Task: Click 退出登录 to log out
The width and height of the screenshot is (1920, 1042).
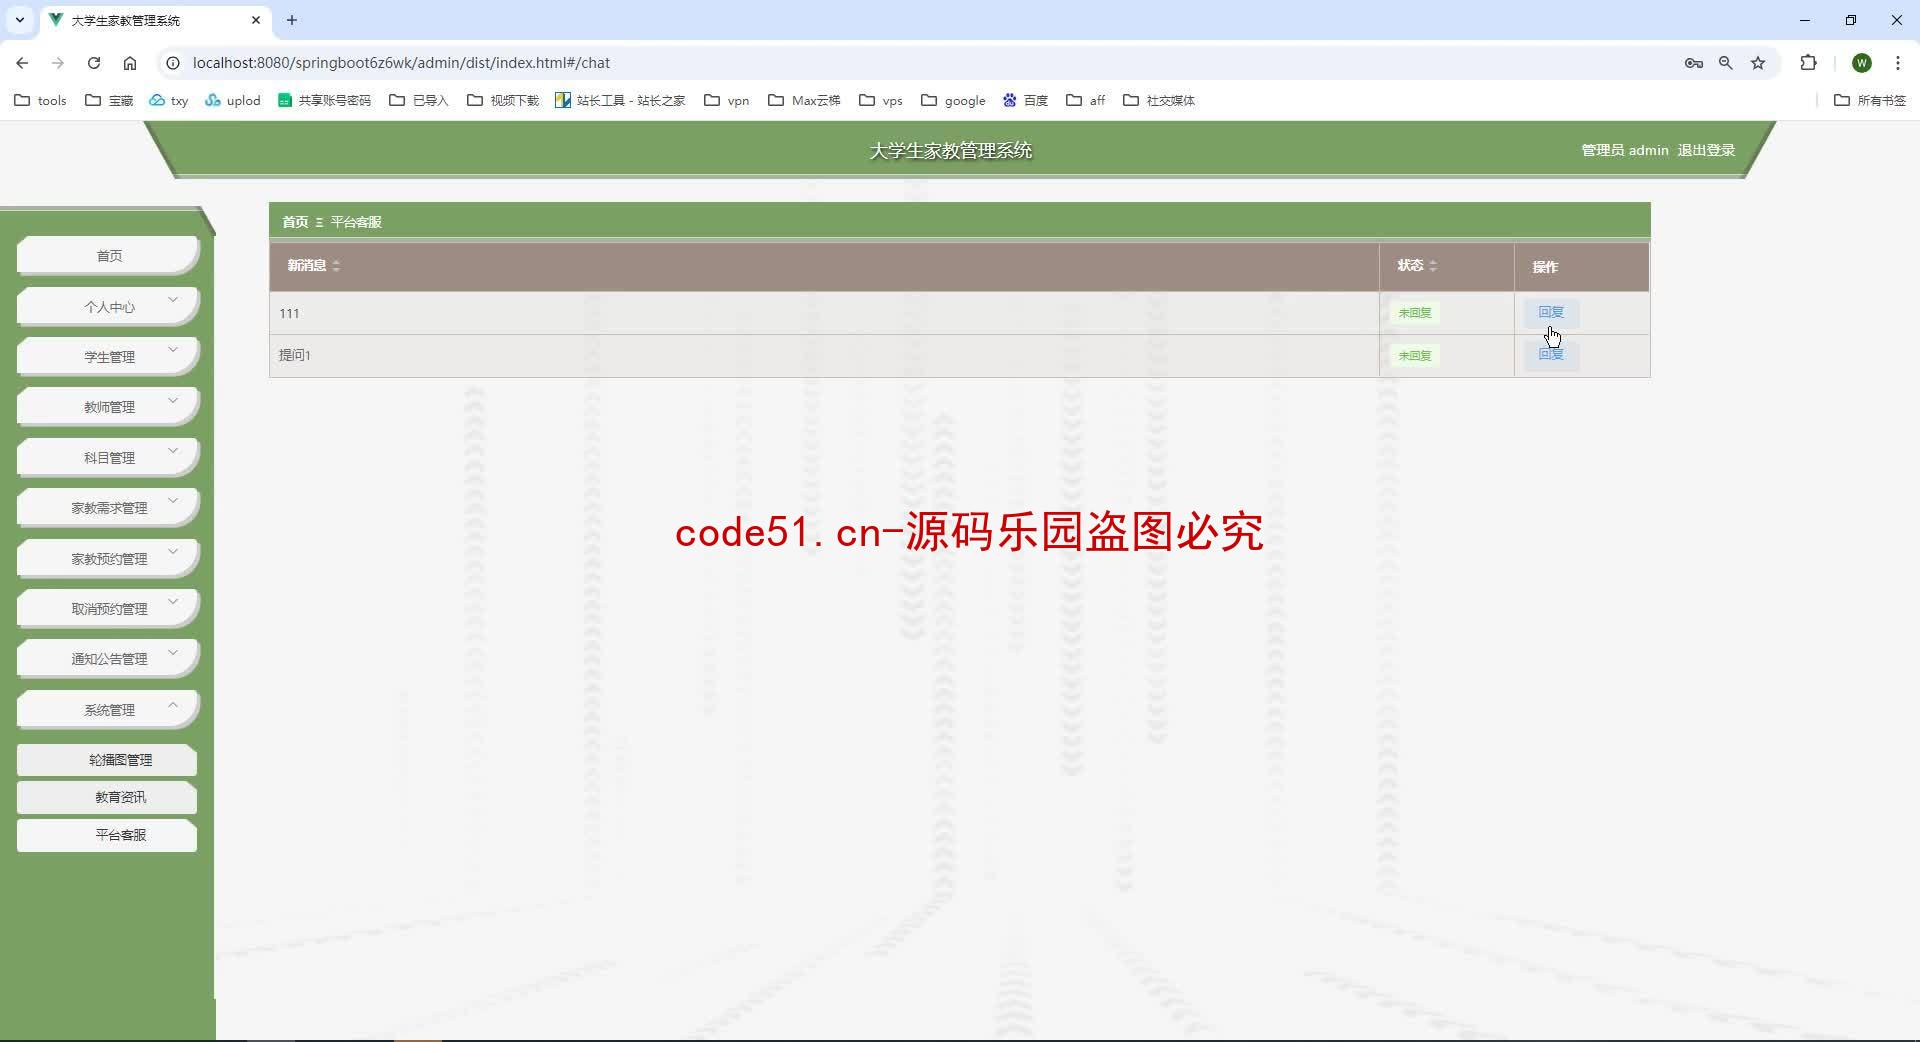Action: point(1706,150)
